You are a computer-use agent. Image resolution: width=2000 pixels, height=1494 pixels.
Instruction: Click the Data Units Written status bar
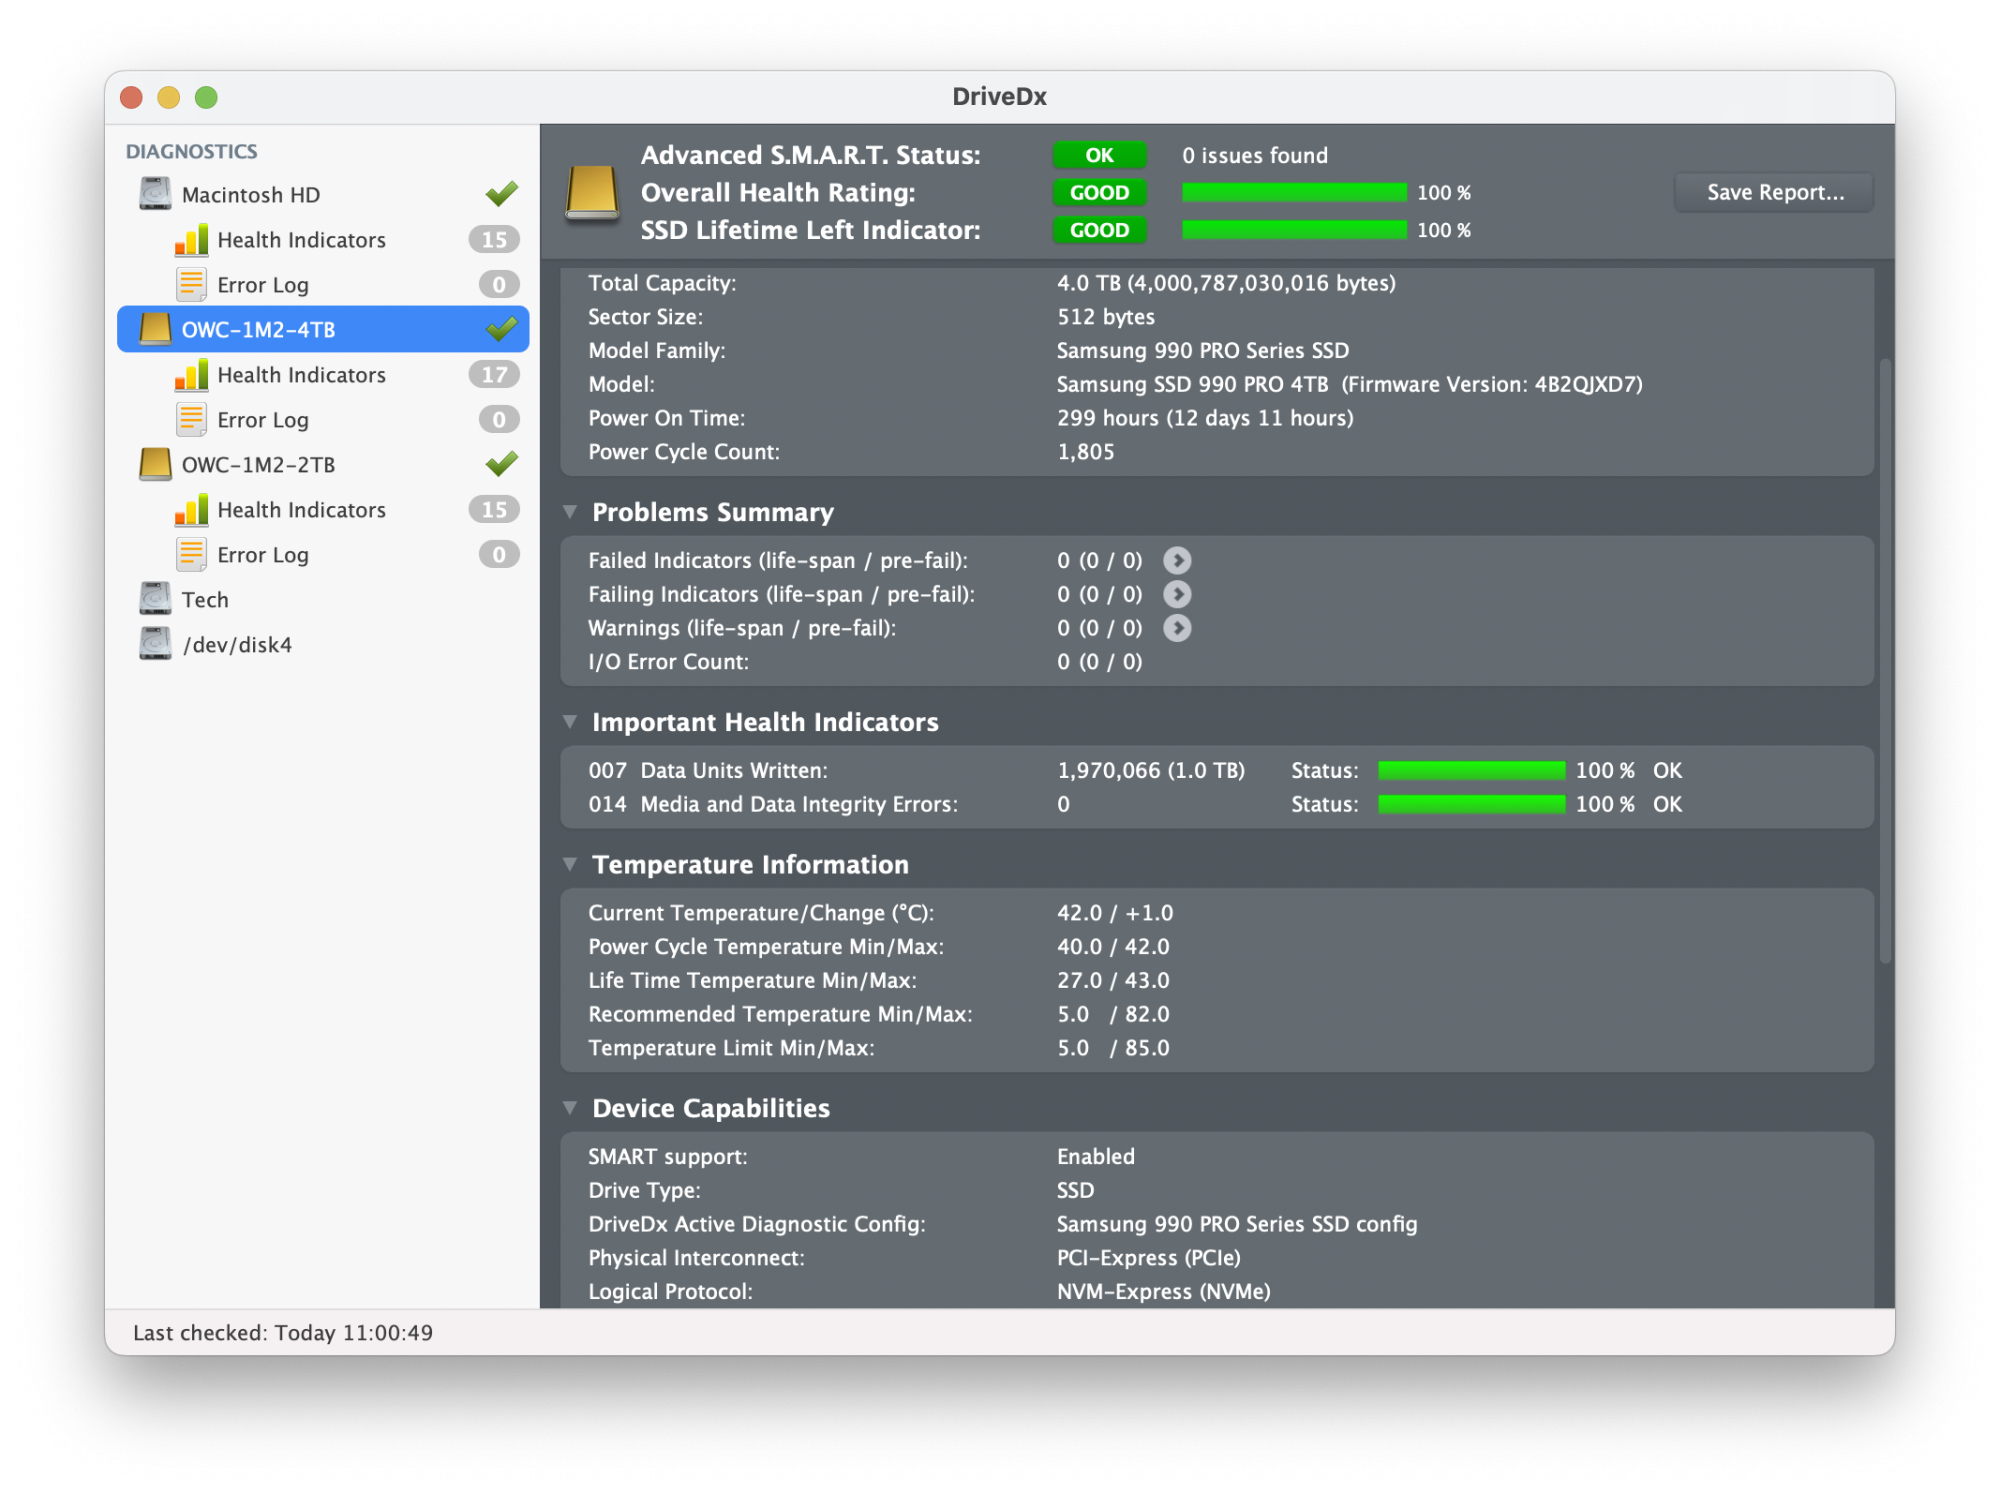tap(1471, 770)
